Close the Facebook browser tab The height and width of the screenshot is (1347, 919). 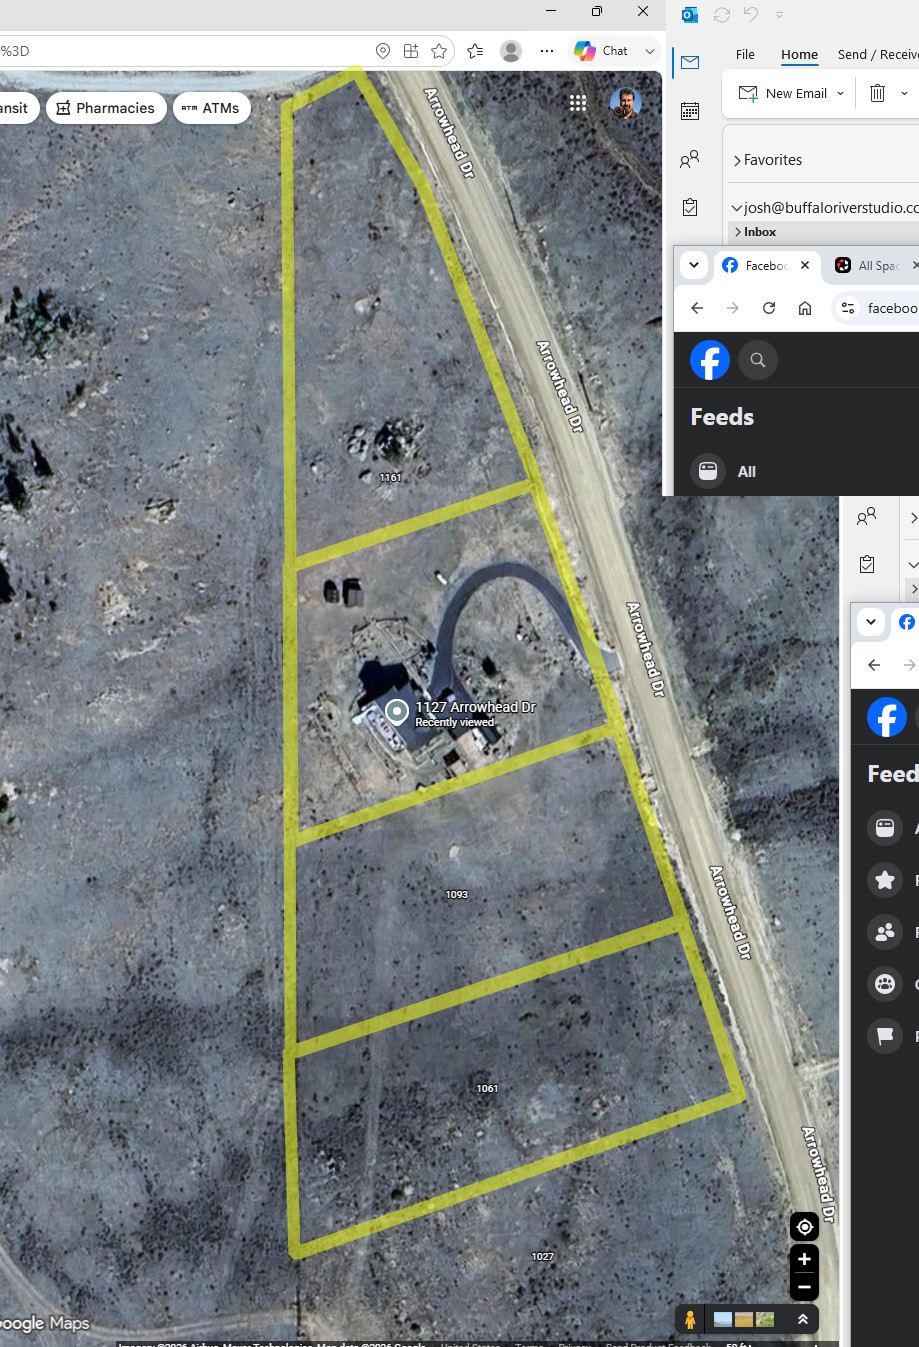point(805,265)
